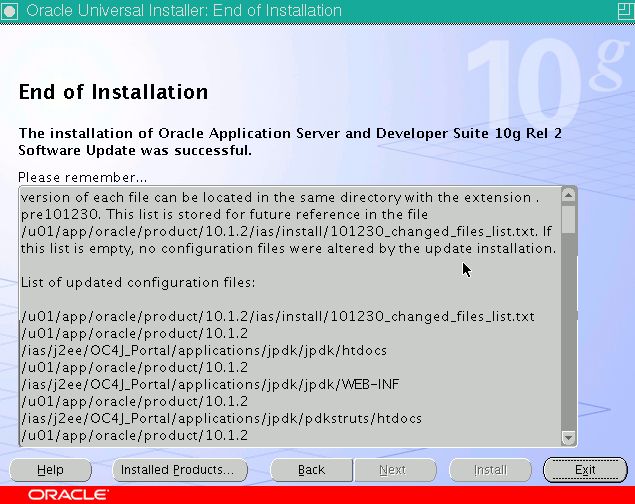Click the maximize icon in title bar
The image size is (635, 504).
click(626, 11)
